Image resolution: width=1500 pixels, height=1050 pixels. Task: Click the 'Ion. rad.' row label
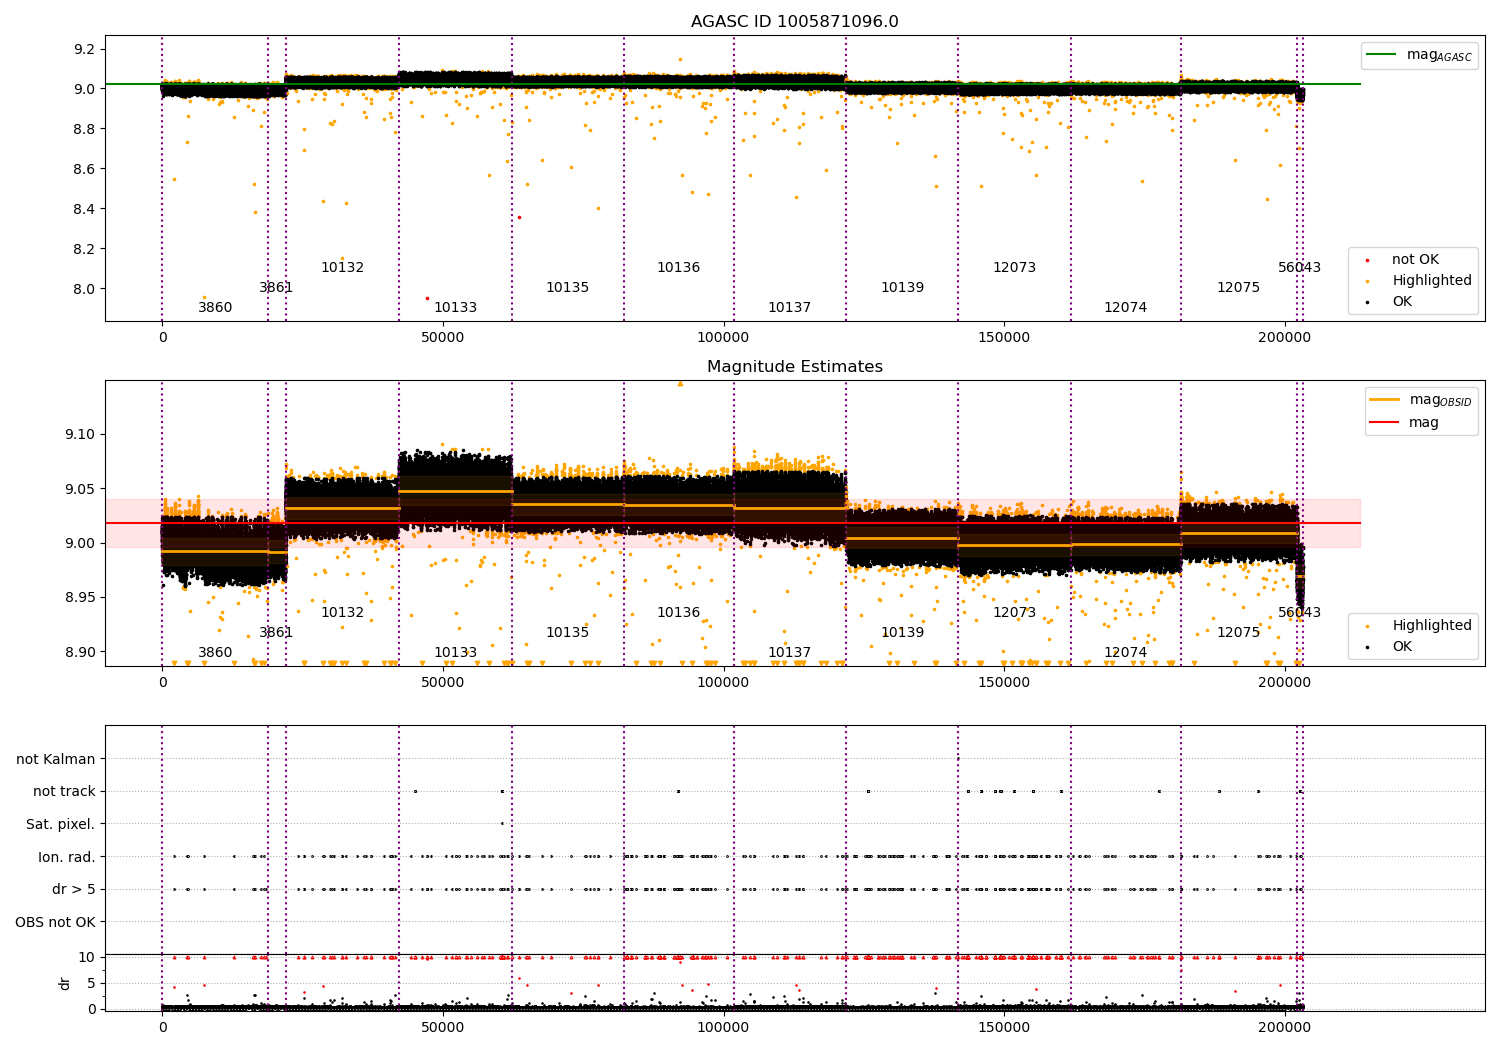[x=67, y=857]
